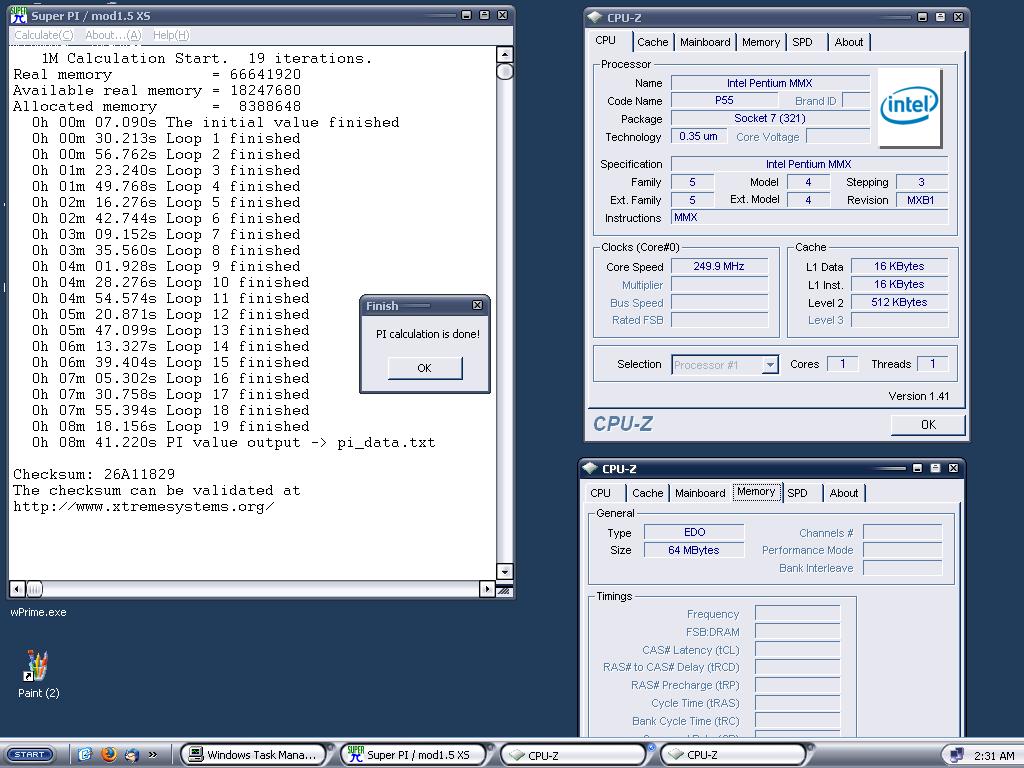Click the Core Speed 249.9 MHz field

719,266
